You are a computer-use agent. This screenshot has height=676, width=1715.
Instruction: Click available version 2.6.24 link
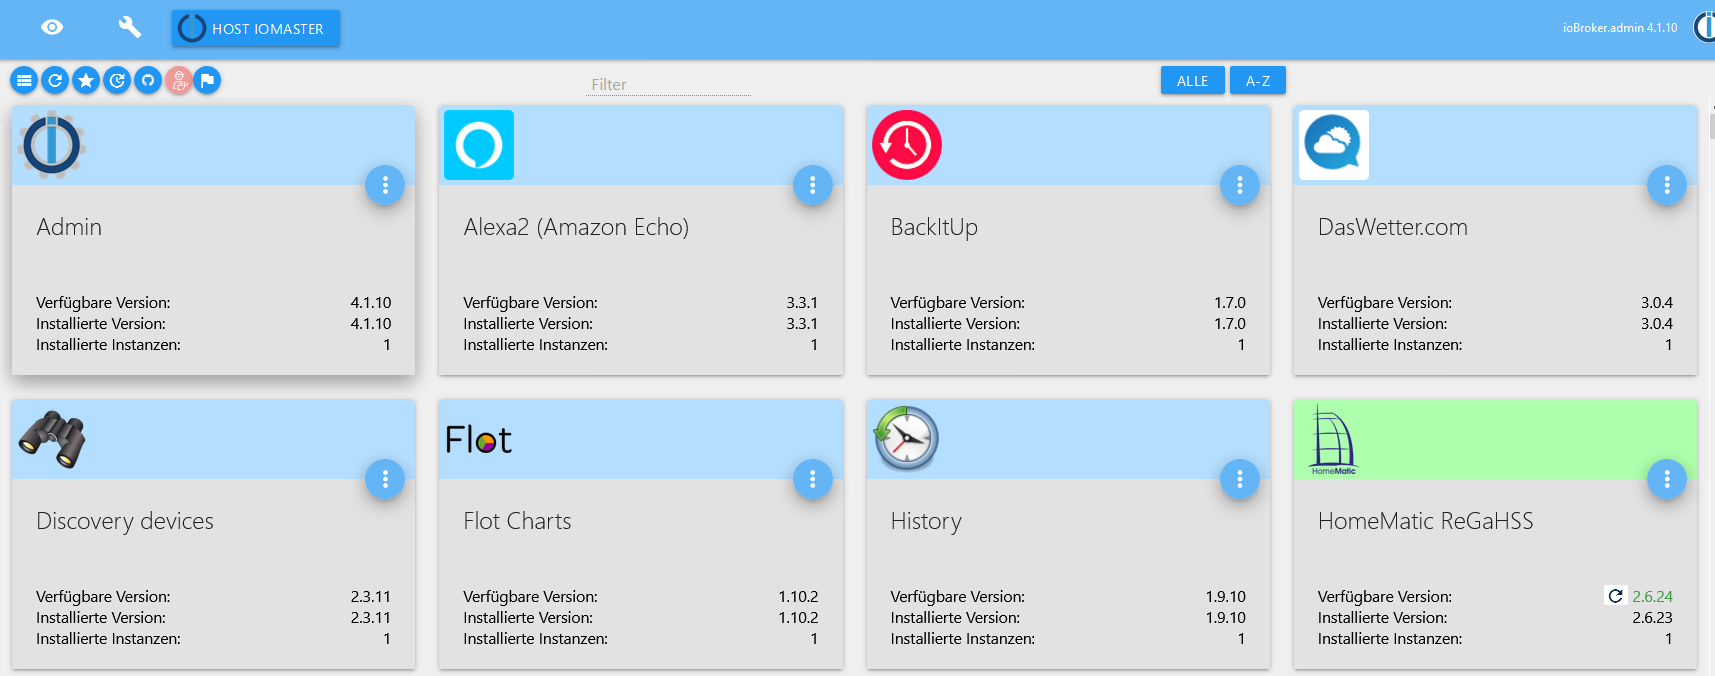pyautogui.click(x=1652, y=596)
